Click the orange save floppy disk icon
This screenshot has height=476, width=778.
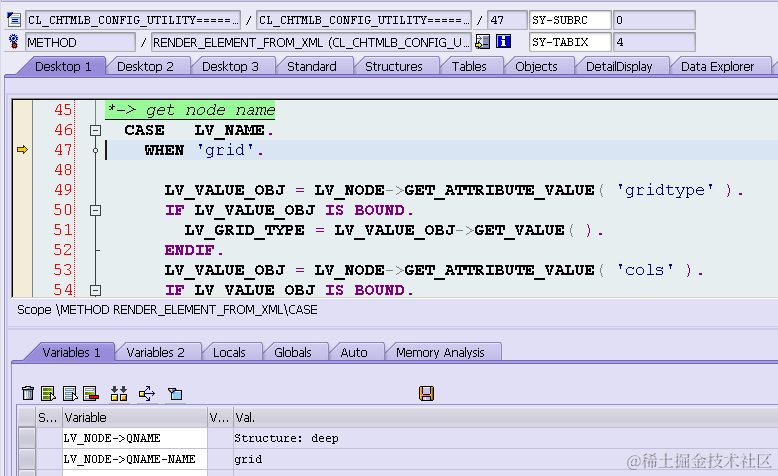[x=426, y=394]
